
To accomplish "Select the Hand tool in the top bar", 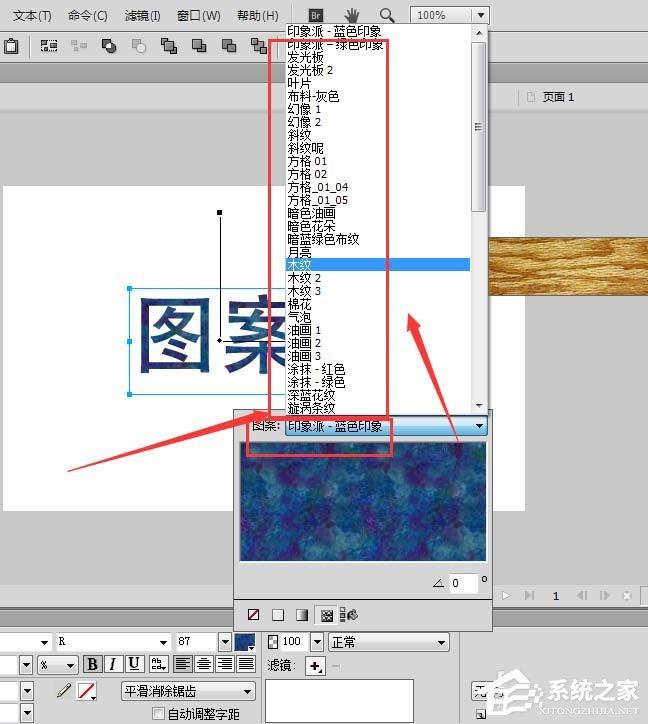I will (x=351, y=16).
